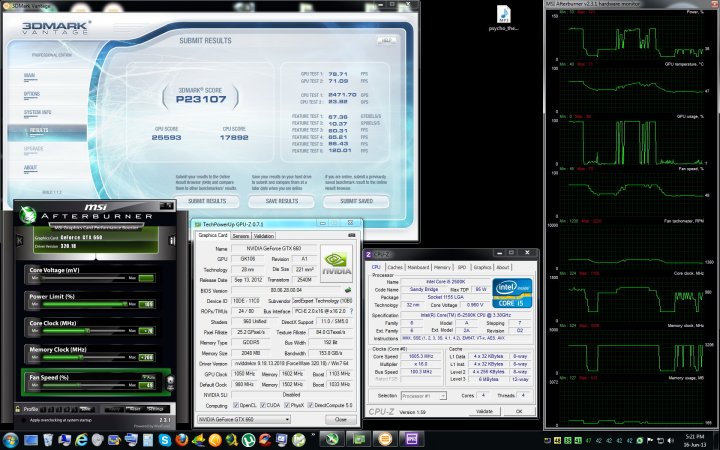Screen dimensions: 720x450
Task: Click the BIOS save chip icon in GPU-Z
Action: pos(348,290)
